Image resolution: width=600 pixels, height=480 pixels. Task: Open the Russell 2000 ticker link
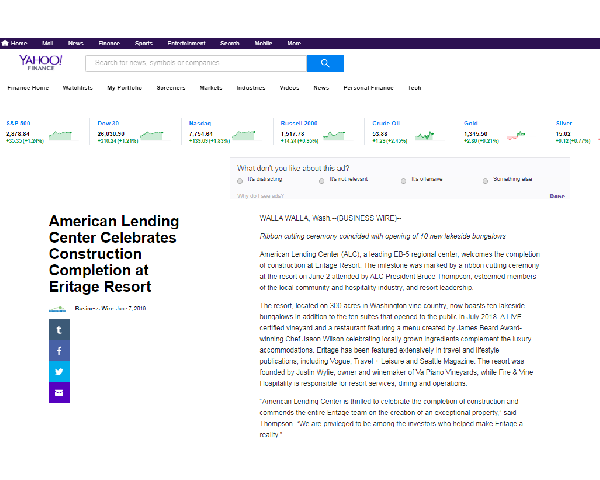pos(299,123)
